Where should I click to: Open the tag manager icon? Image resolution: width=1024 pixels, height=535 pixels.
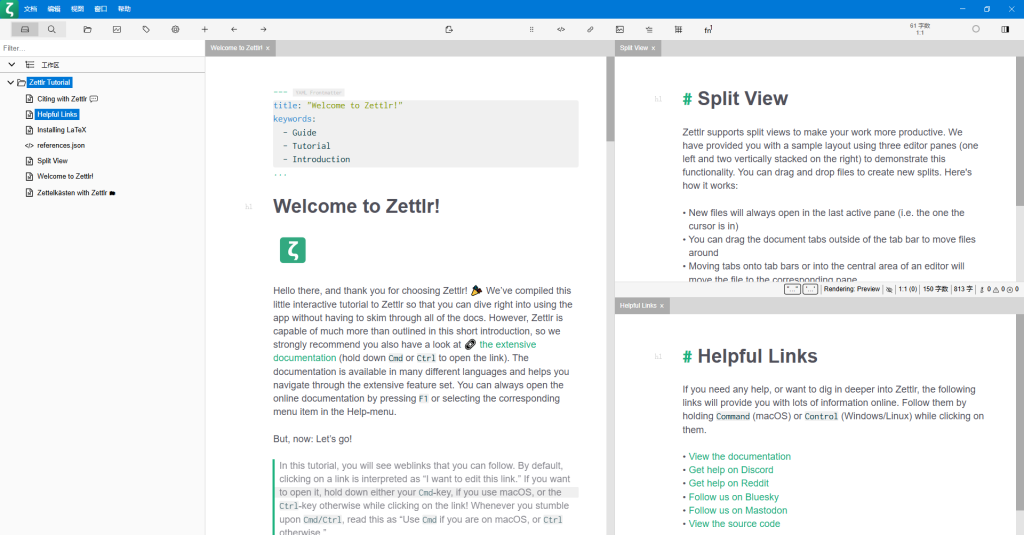point(146,29)
